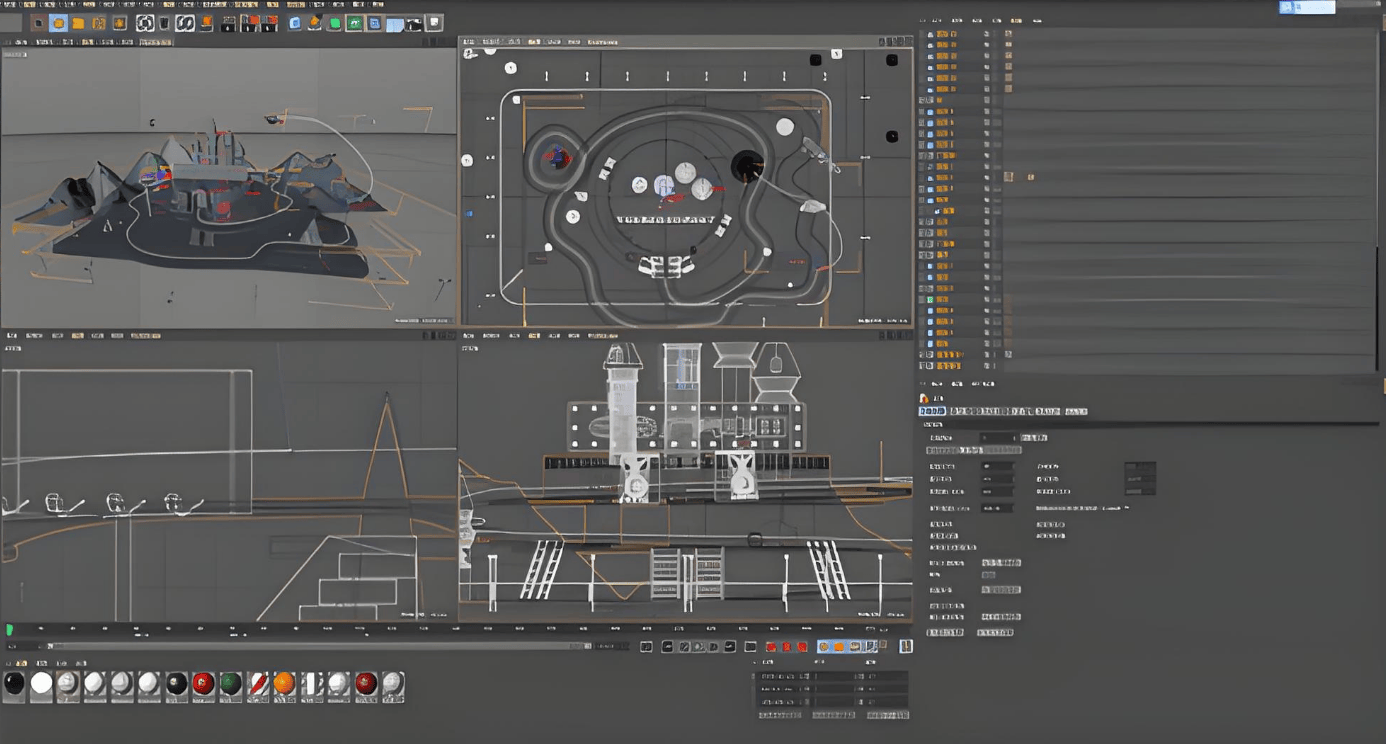Toggle visibility dots of green-icon object row
The height and width of the screenshot is (744, 1386).
[986, 299]
